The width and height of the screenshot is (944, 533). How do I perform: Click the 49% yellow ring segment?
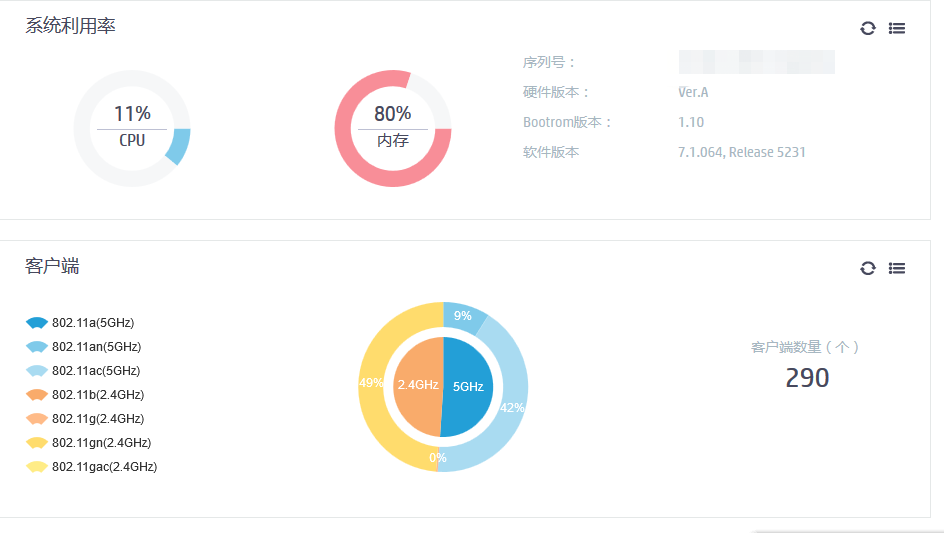(x=371, y=384)
